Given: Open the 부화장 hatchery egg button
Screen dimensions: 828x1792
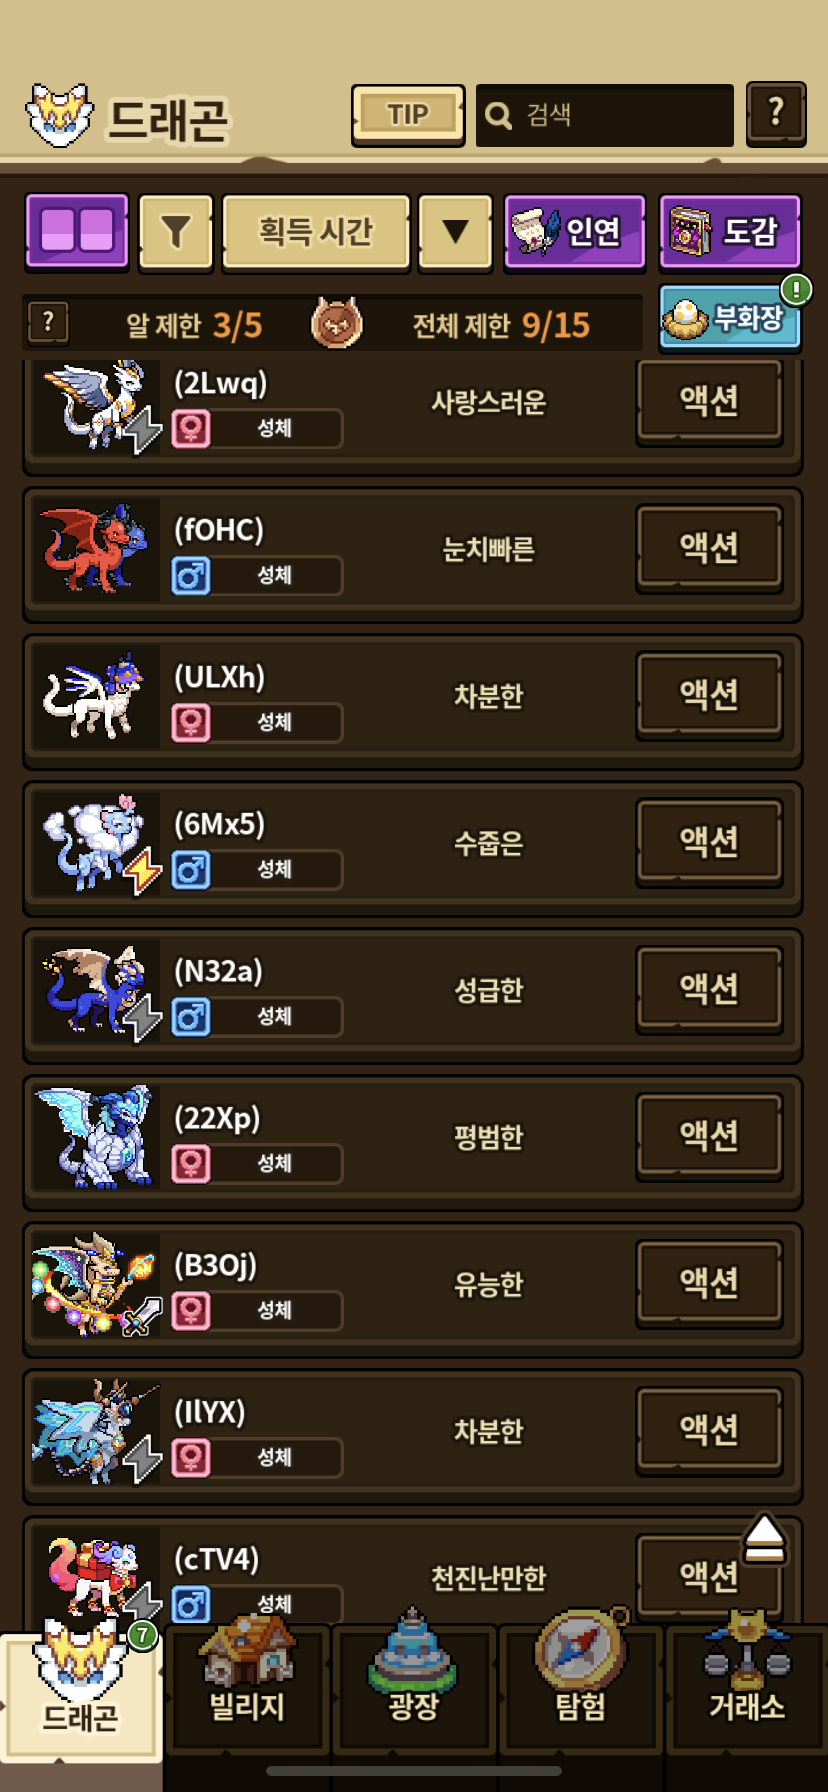Looking at the screenshot, I should tap(730, 318).
